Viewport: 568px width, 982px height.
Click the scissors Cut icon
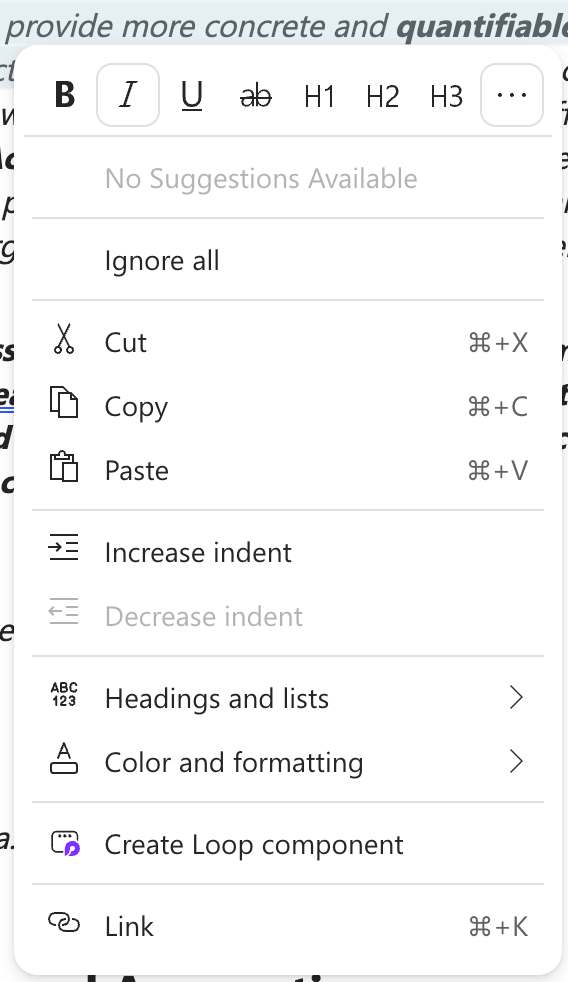64,339
